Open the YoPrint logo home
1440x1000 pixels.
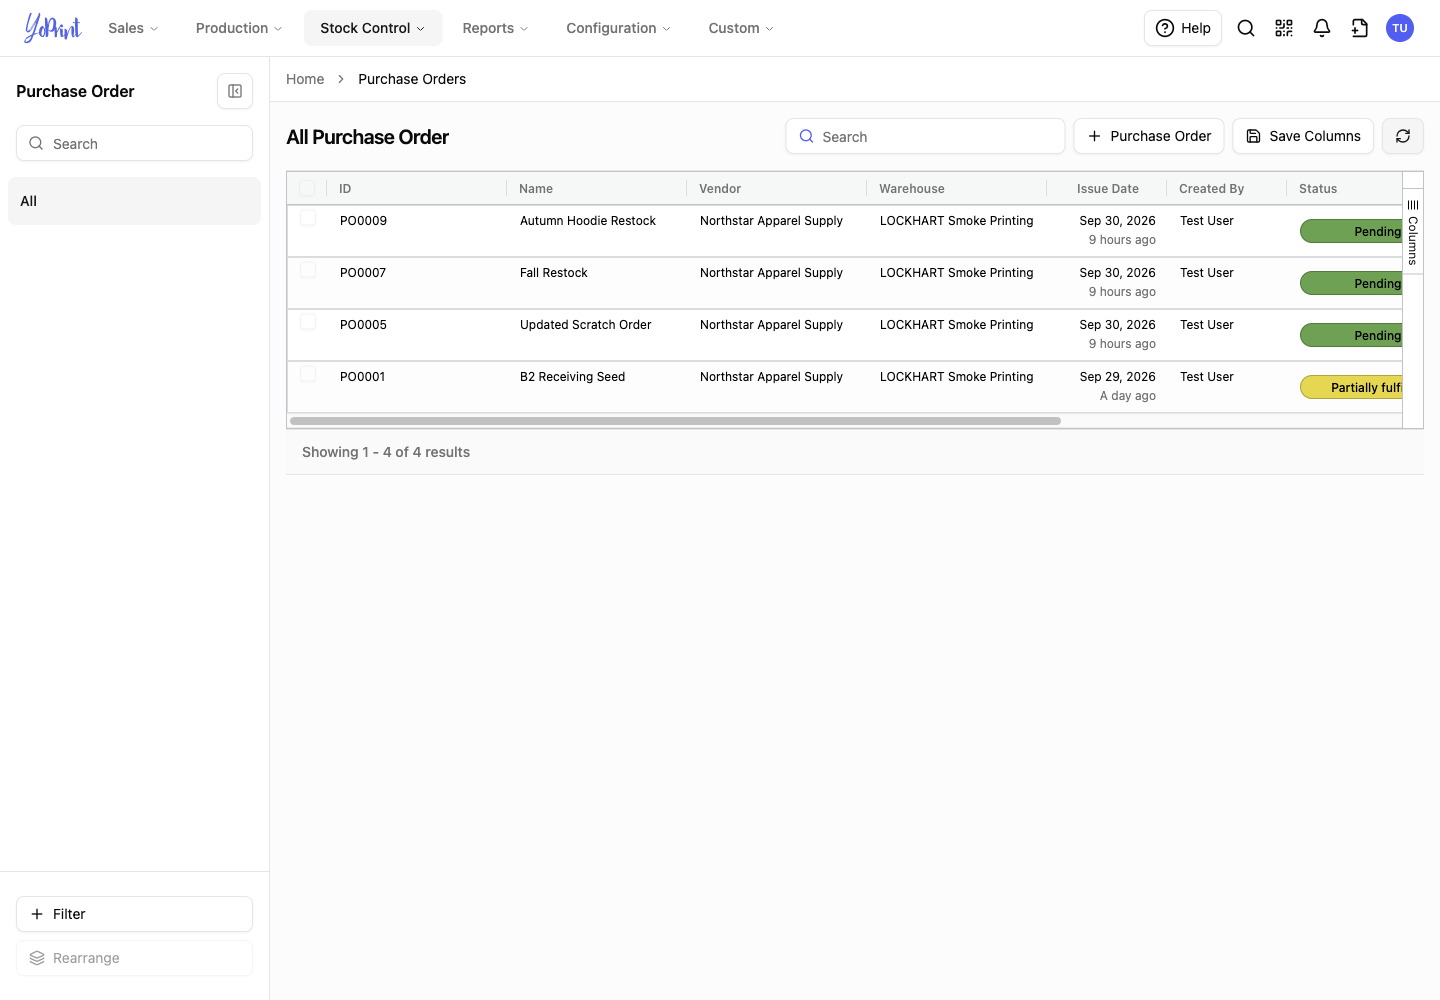[53, 28]
